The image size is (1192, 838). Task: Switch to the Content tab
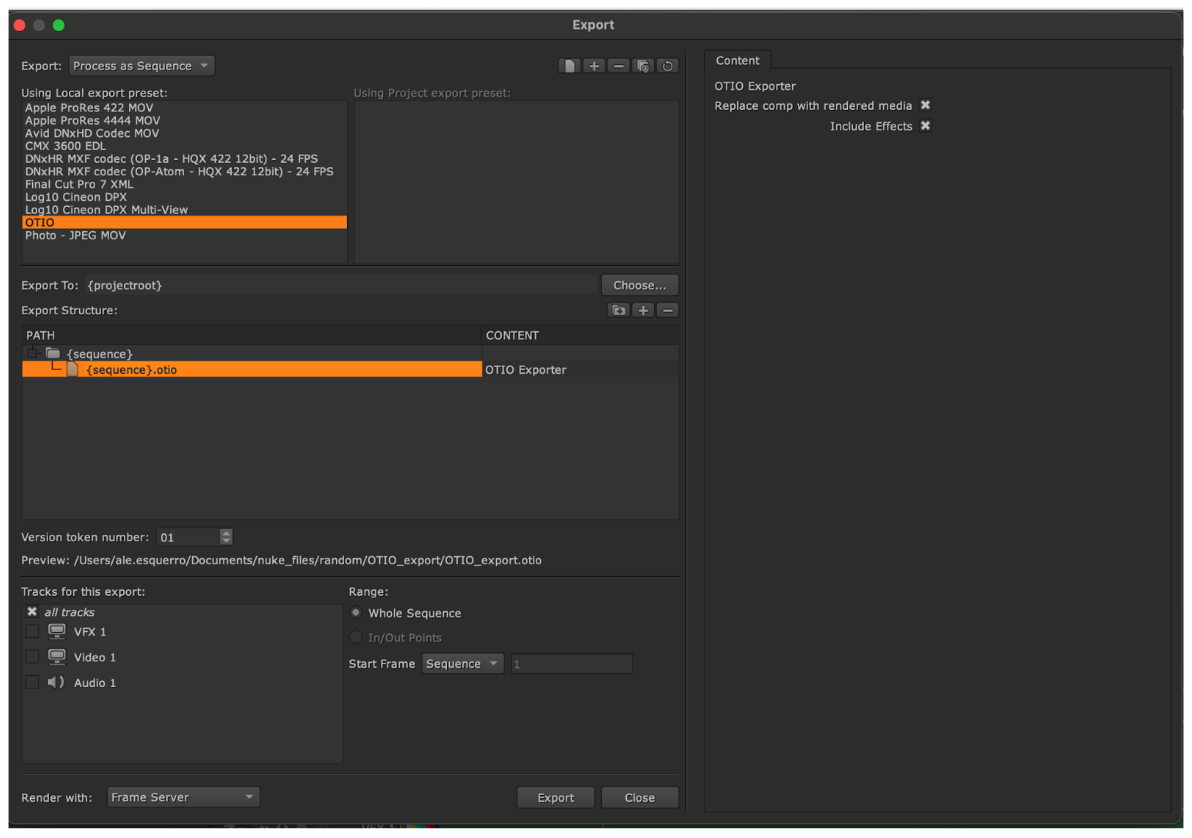coord(737,61)
